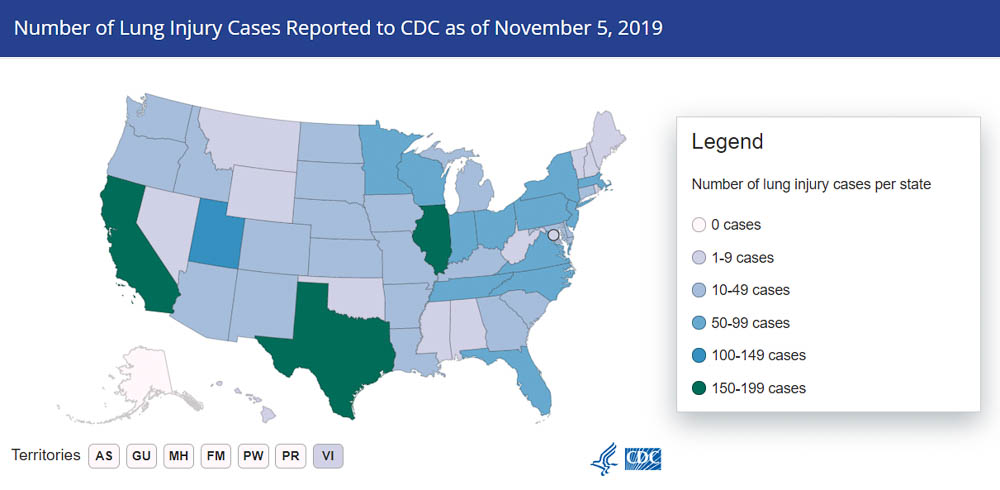Select the AS territory button
Screen dimensions: 1000x490
click(104, 455)
